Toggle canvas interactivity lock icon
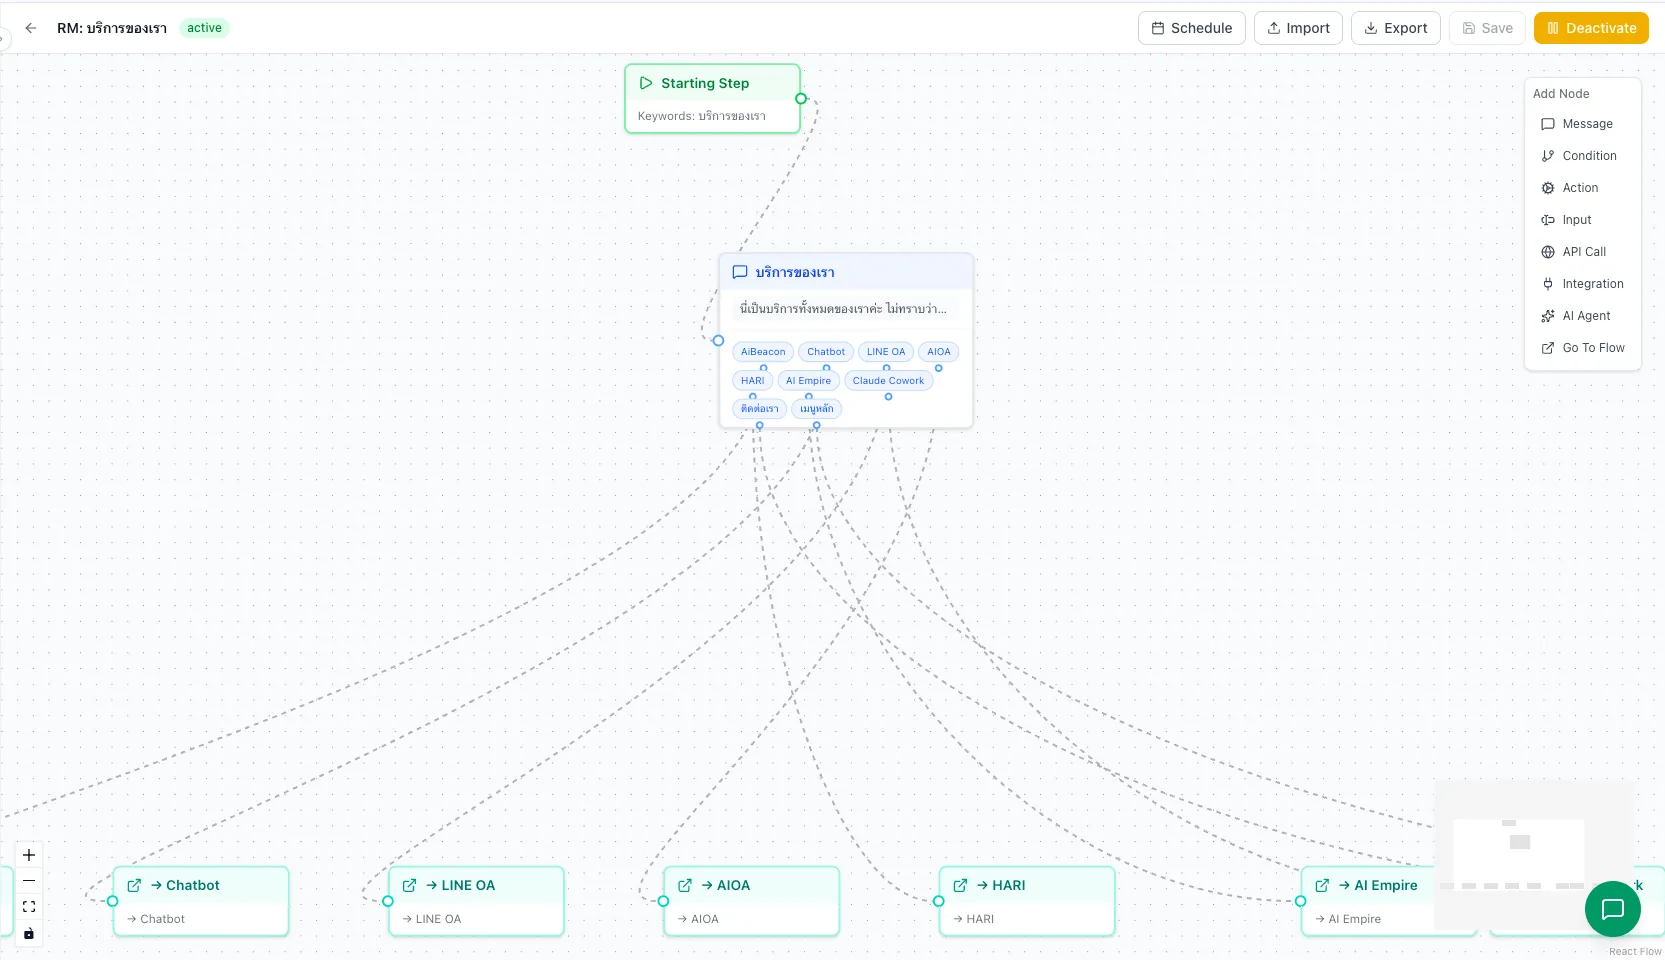This screenshot has height=960, width=1665. tap(29, 933)
